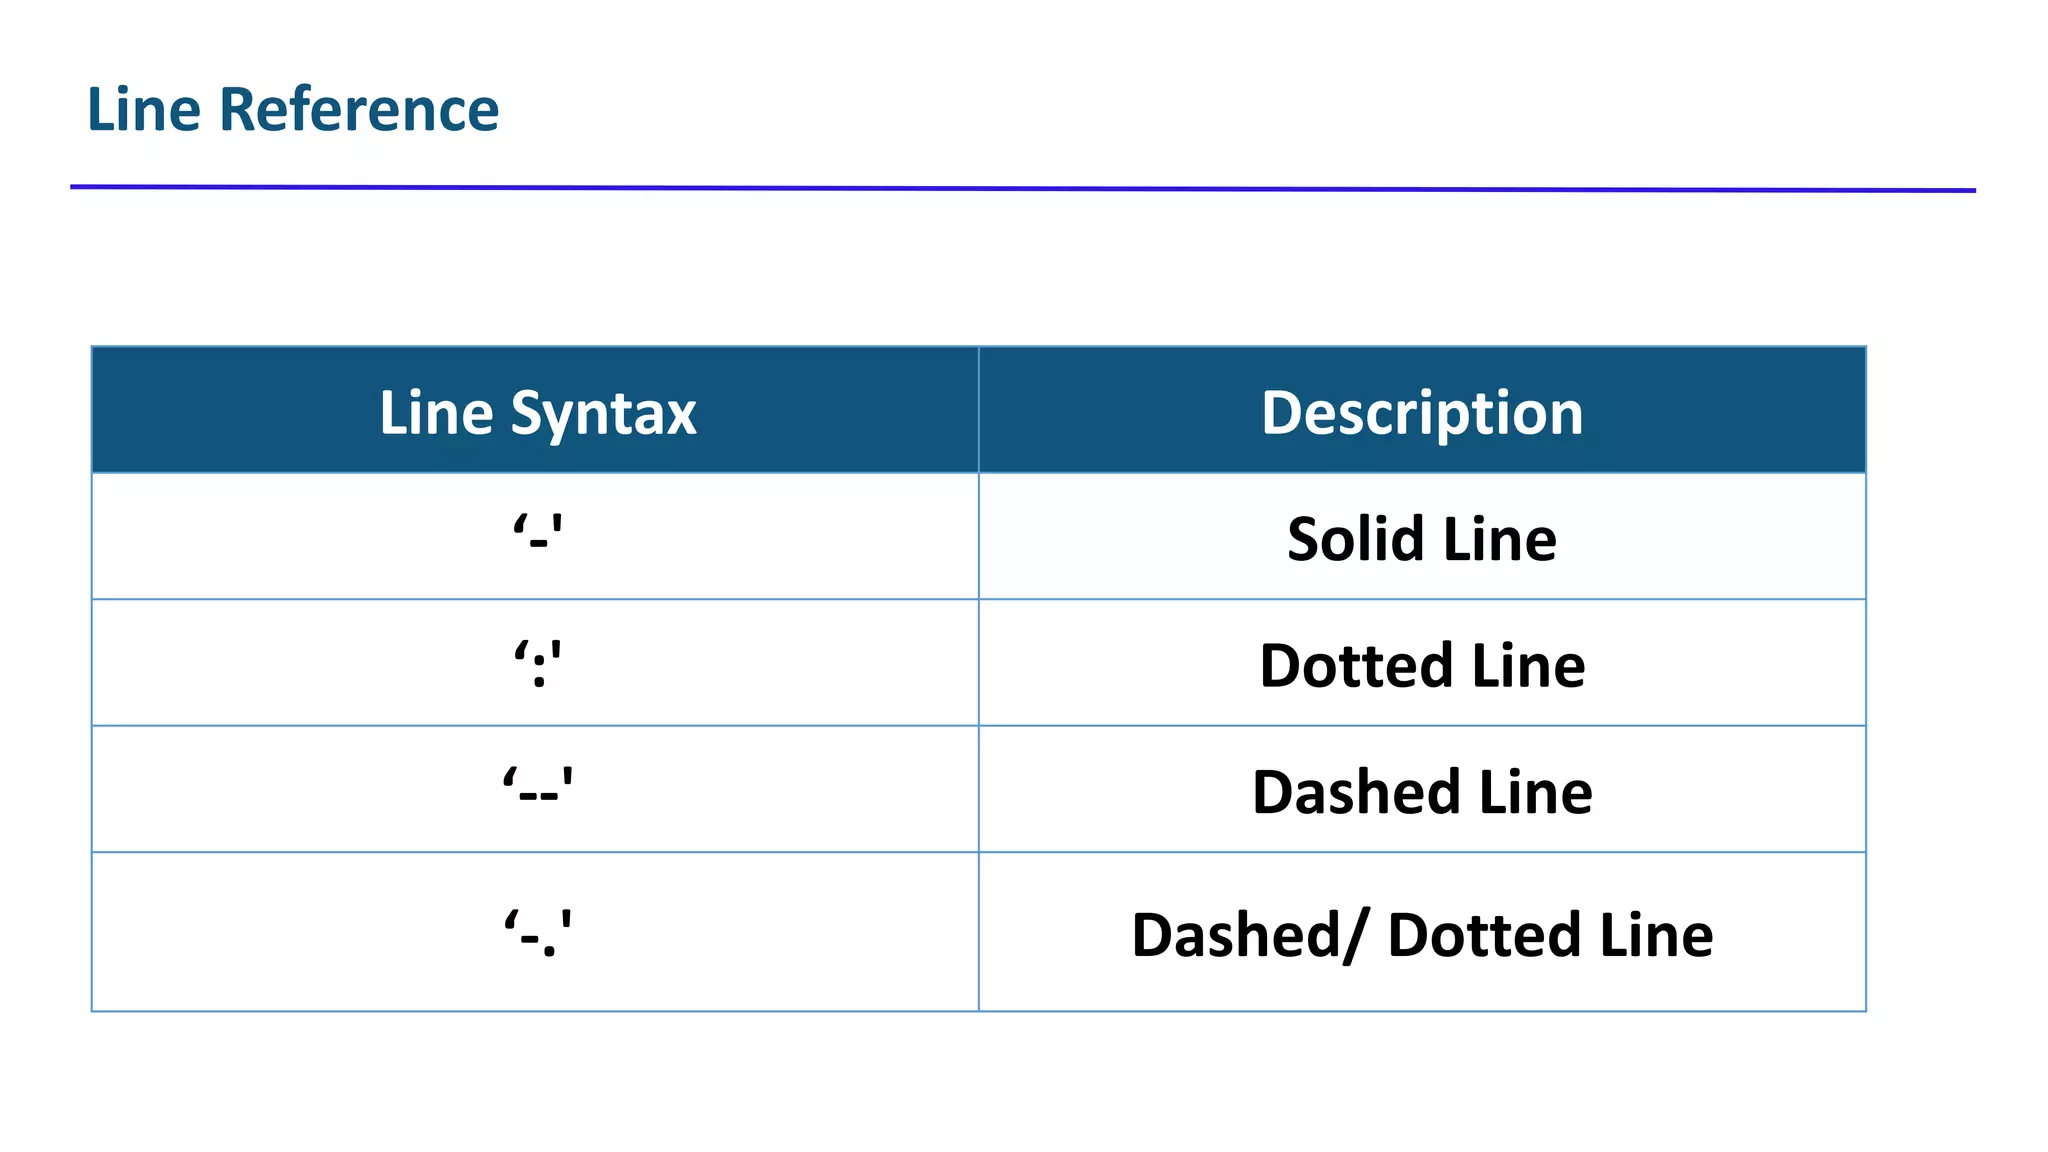Select the 'Line Syntax' column header
Screen dimensions: 2048x1152
pos(536,412)
